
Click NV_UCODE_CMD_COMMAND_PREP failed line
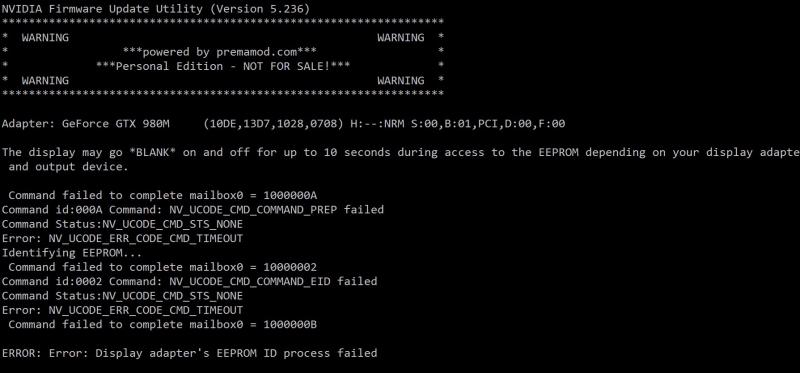click(x=193, y=210)
